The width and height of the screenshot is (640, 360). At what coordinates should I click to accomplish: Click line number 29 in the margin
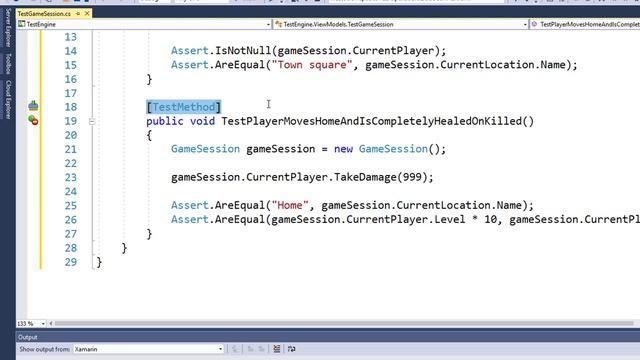point(71,262)
